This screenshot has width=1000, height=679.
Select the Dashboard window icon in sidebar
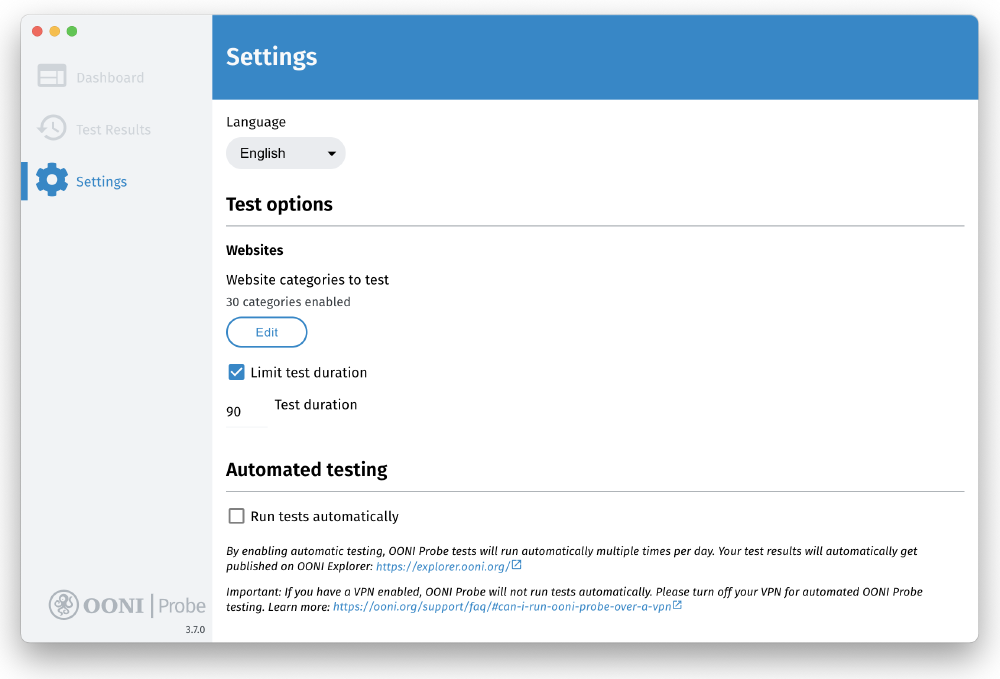click(x=52, y=75)
